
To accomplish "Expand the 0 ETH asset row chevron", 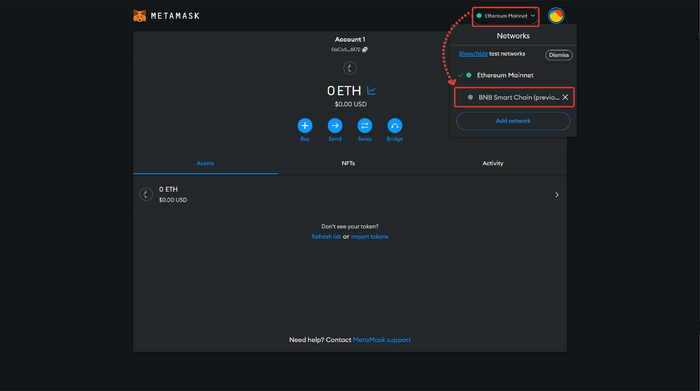I will (x=557, y=195).
